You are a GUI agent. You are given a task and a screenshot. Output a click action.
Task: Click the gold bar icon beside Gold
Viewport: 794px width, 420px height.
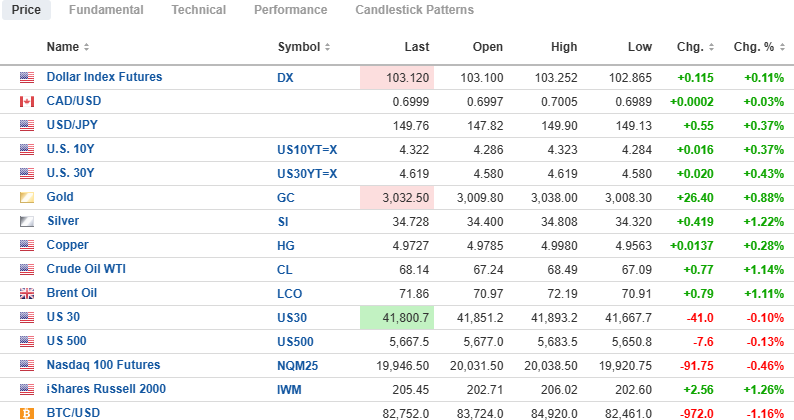tap(27, 198)
